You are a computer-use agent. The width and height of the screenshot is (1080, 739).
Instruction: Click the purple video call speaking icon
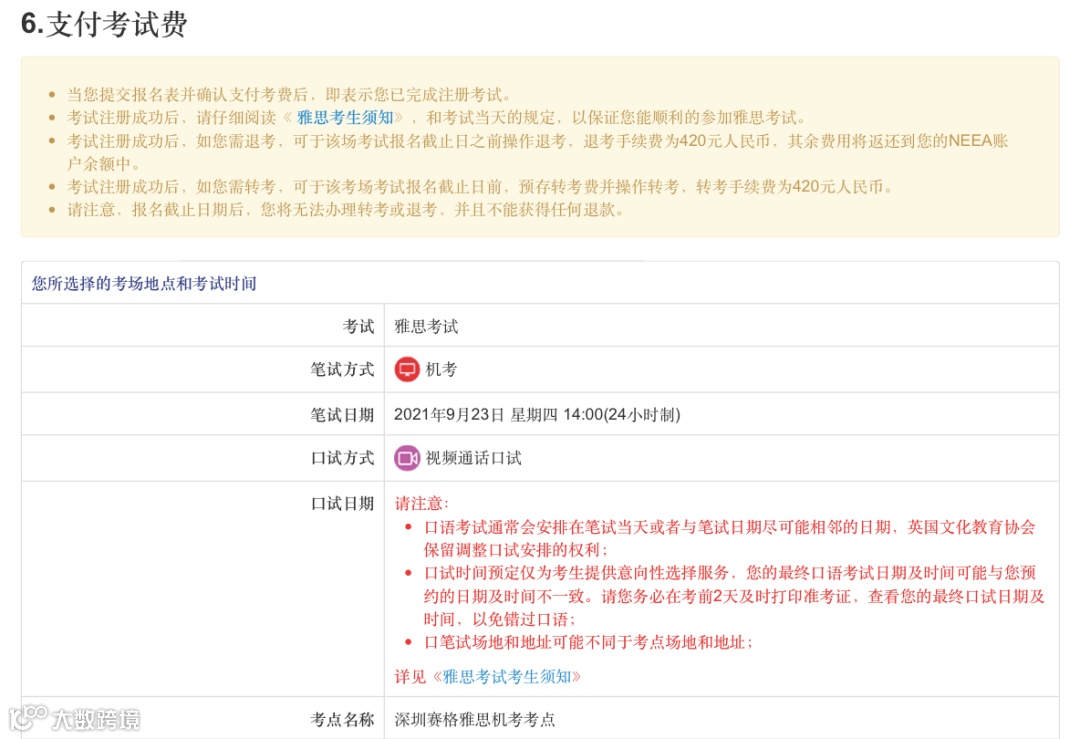pos(406,458)
